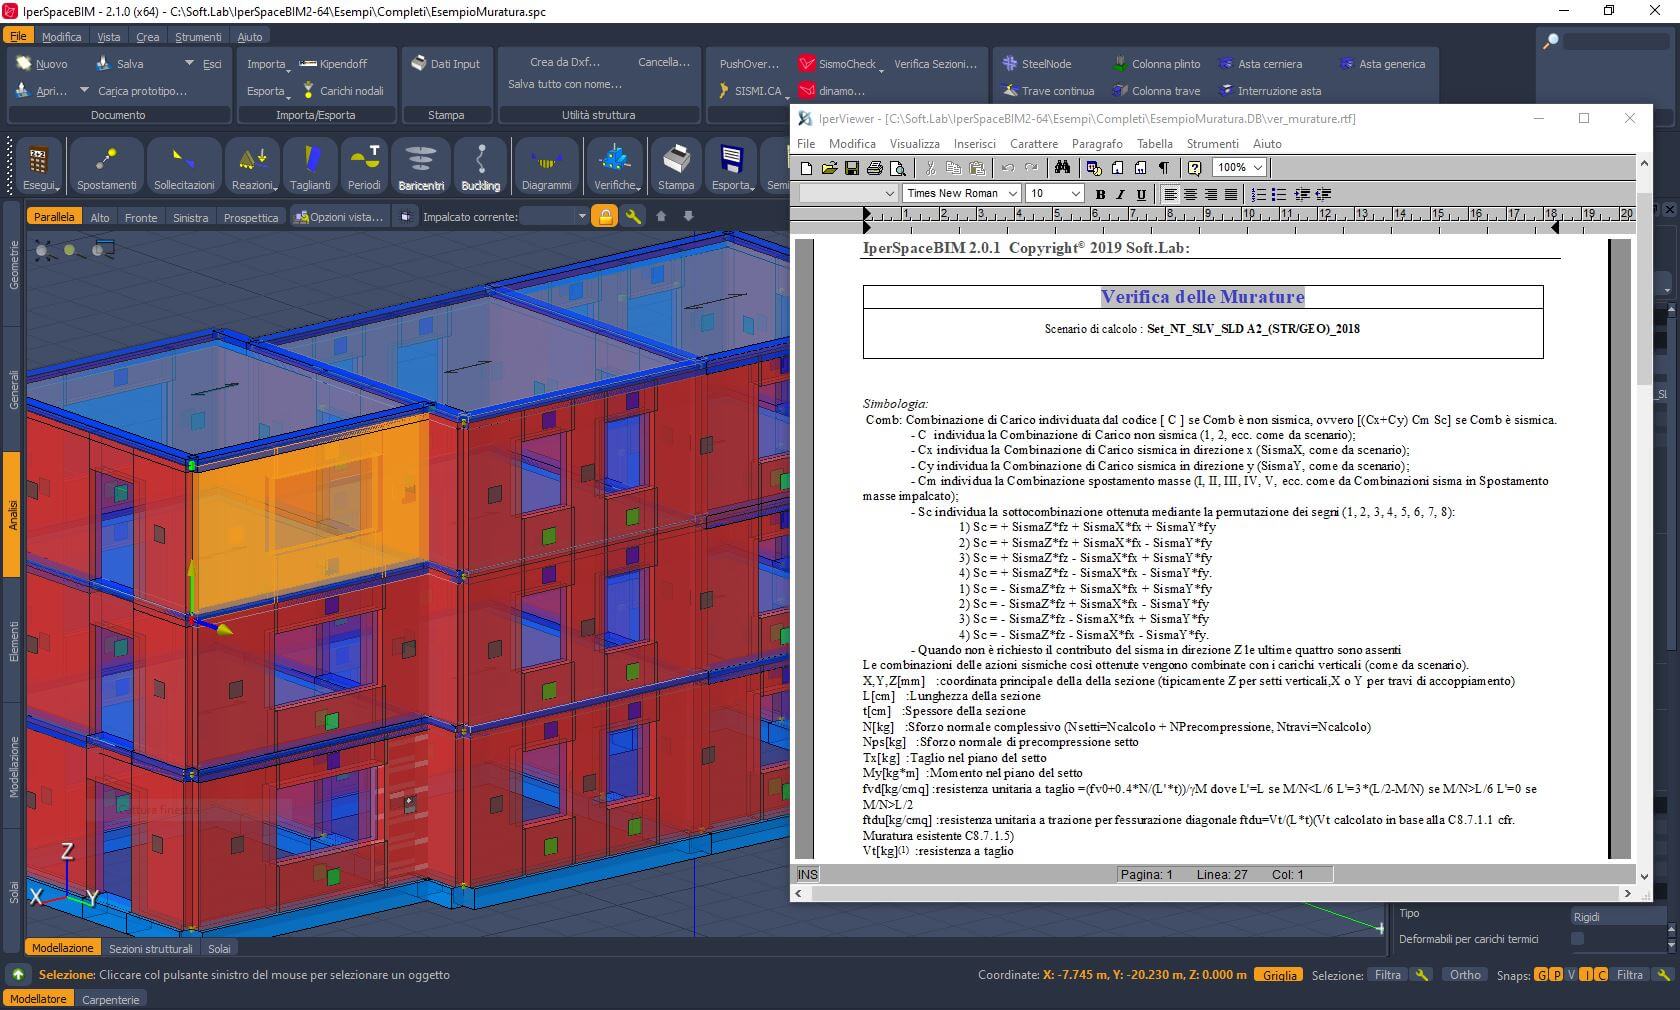Enable Ortho mode in status bar
1680x1010 pixels.
[1465, 975]
